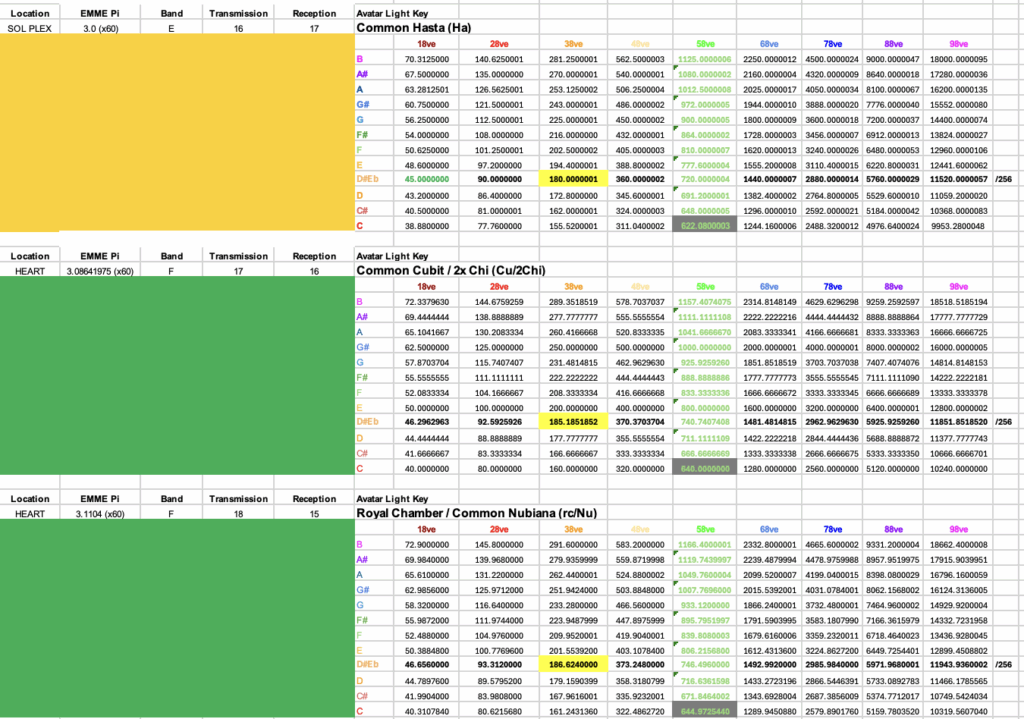This screenshot has width=1024, height=719.
Task: Click the Band value E for SOL PLEX
Action: click(x=171, y=29)
